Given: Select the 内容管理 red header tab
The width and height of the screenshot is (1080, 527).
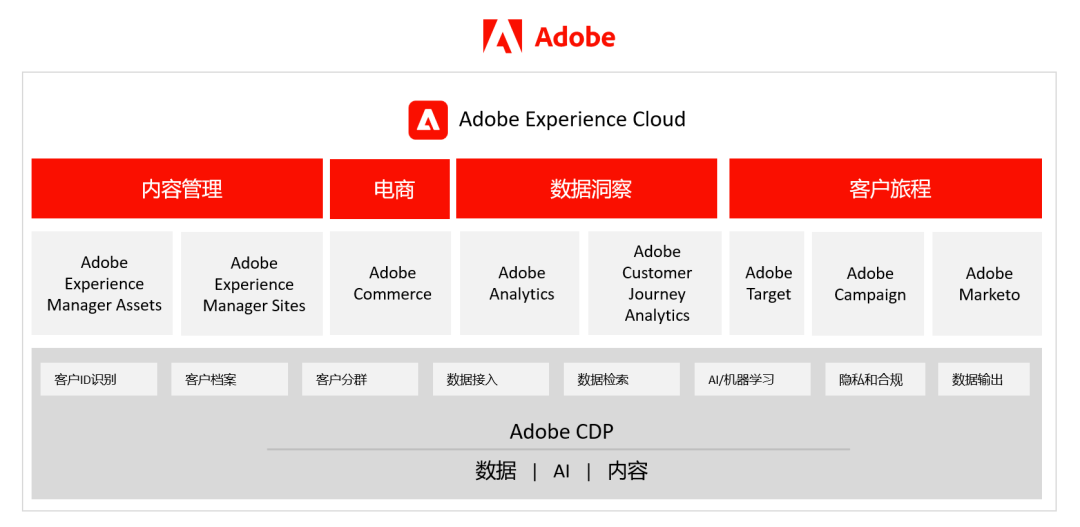Looking at the screenshot, I should [177, 188].
